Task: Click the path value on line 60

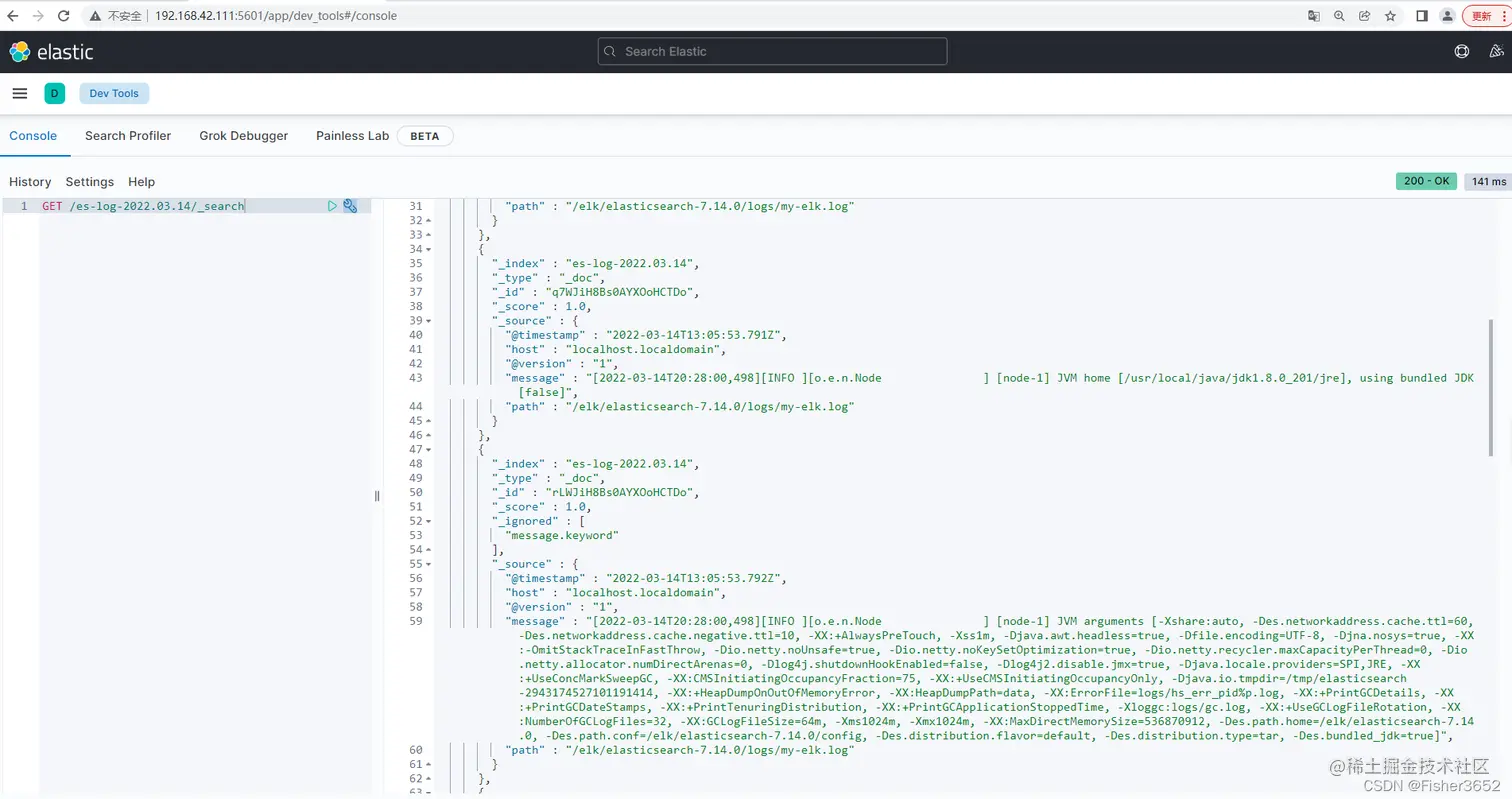Action: pos(708,750)
